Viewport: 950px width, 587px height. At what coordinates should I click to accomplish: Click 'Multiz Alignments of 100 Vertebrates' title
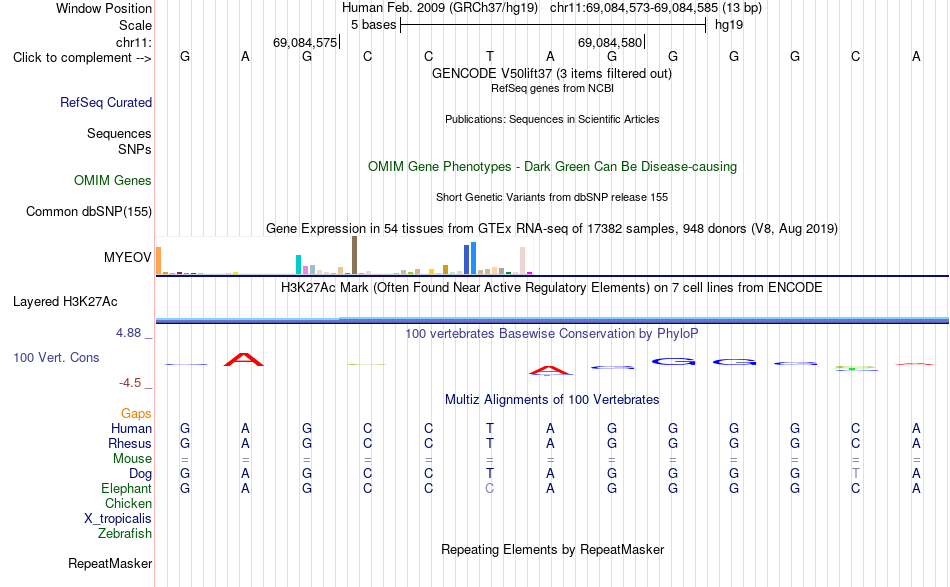[552, 400]
